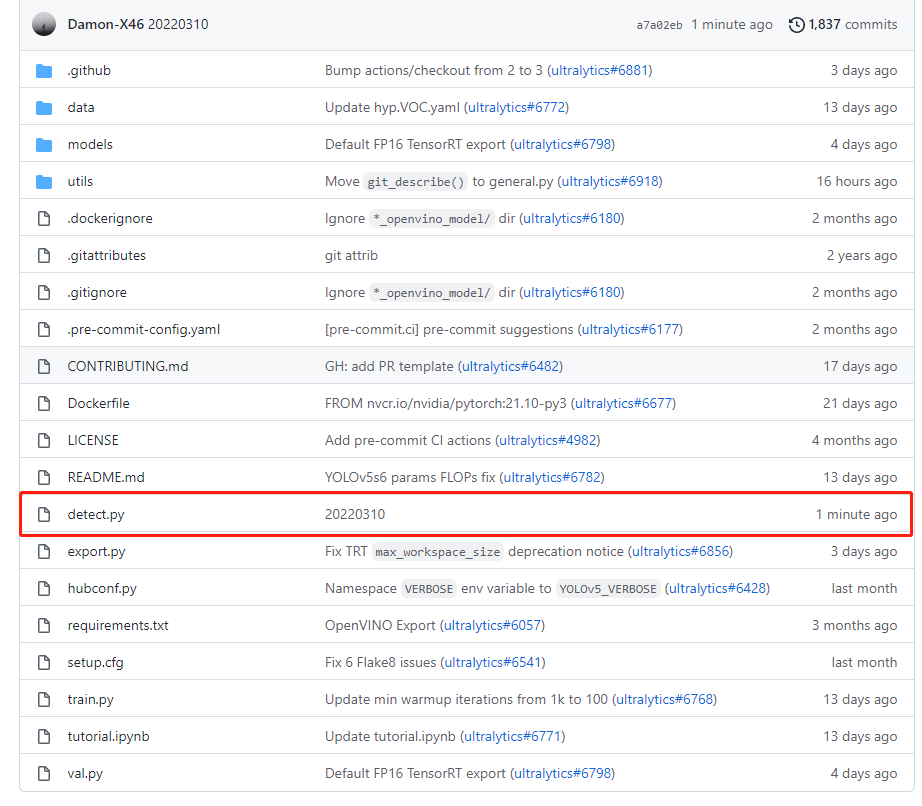
Task: Open the models folder
Action: [90, 145]
